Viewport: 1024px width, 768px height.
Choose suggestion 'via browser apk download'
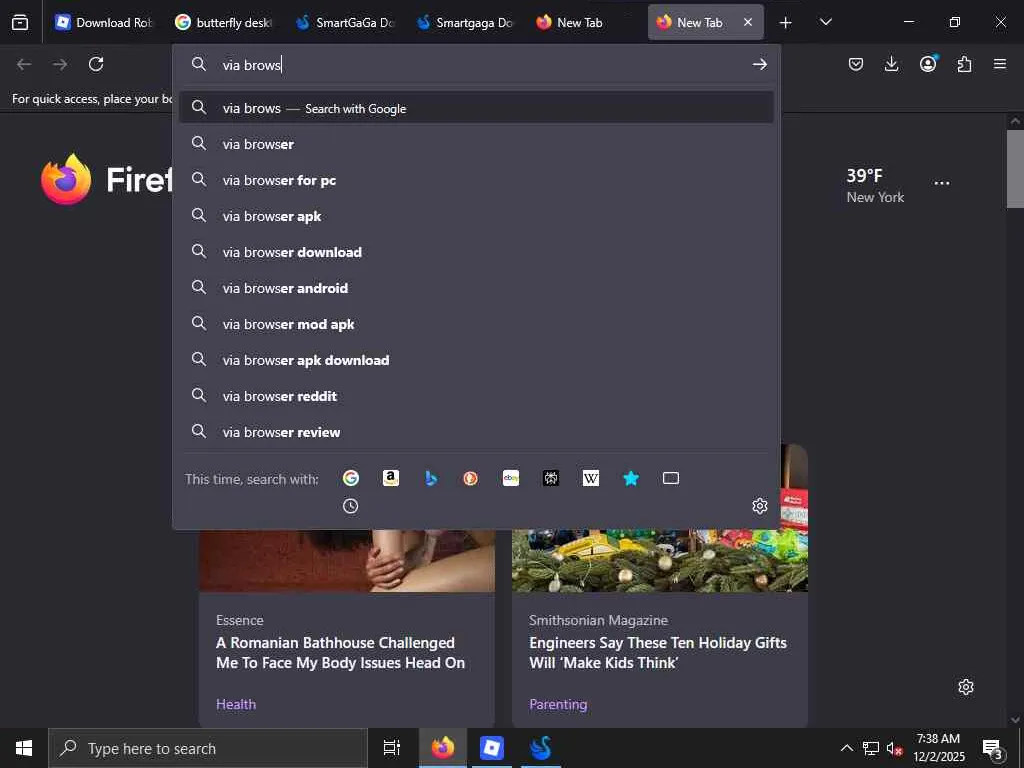(x=476, y=360)
